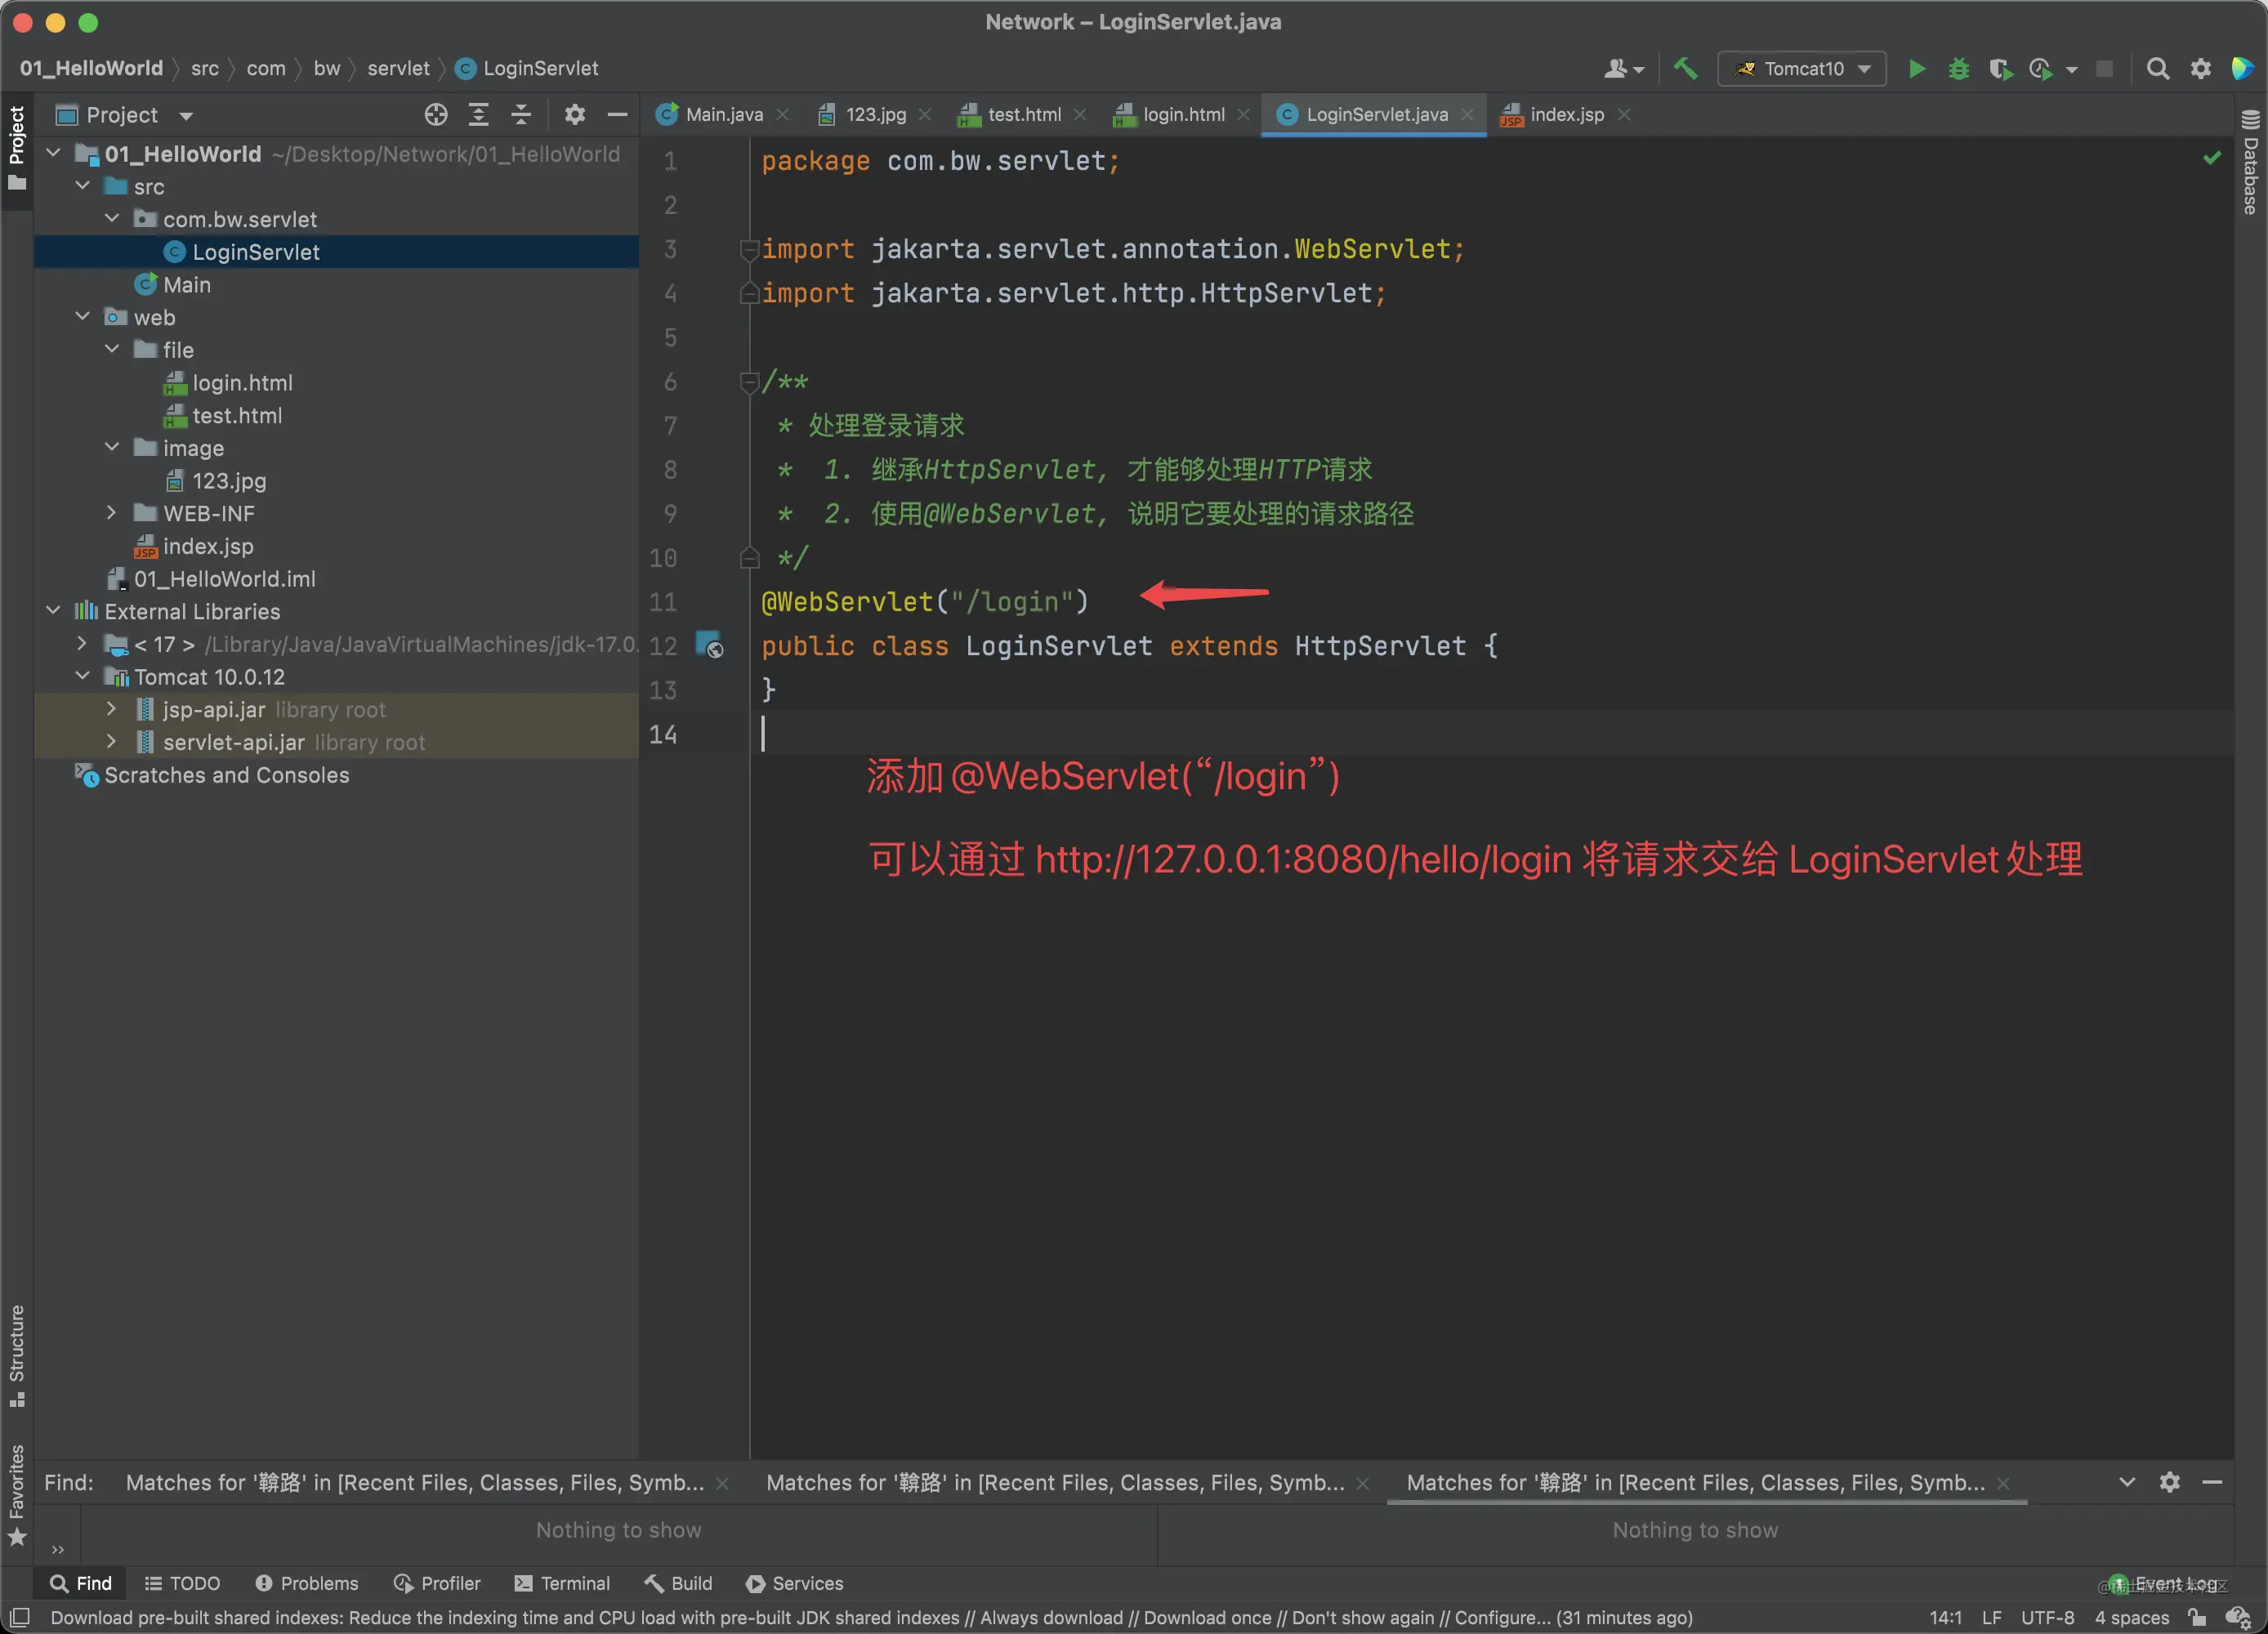Select opened file locate target icon

pos(436,115)
